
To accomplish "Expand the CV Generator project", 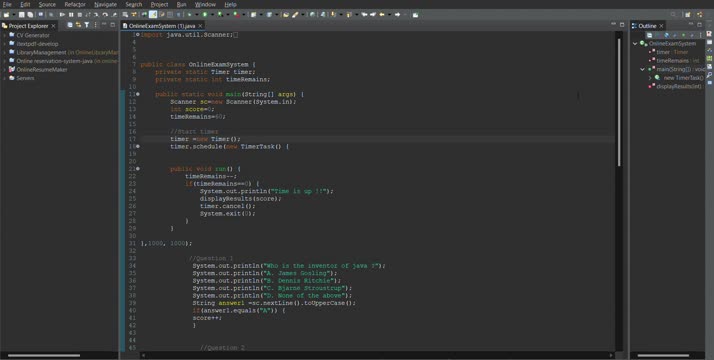I will point(5,35).
